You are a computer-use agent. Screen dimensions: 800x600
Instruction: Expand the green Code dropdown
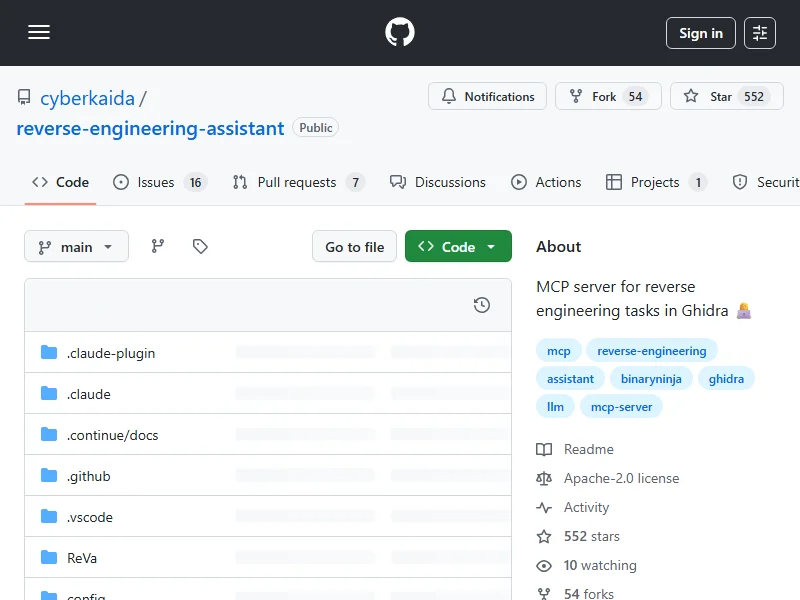pyautogui.click(x=458, y=247)
